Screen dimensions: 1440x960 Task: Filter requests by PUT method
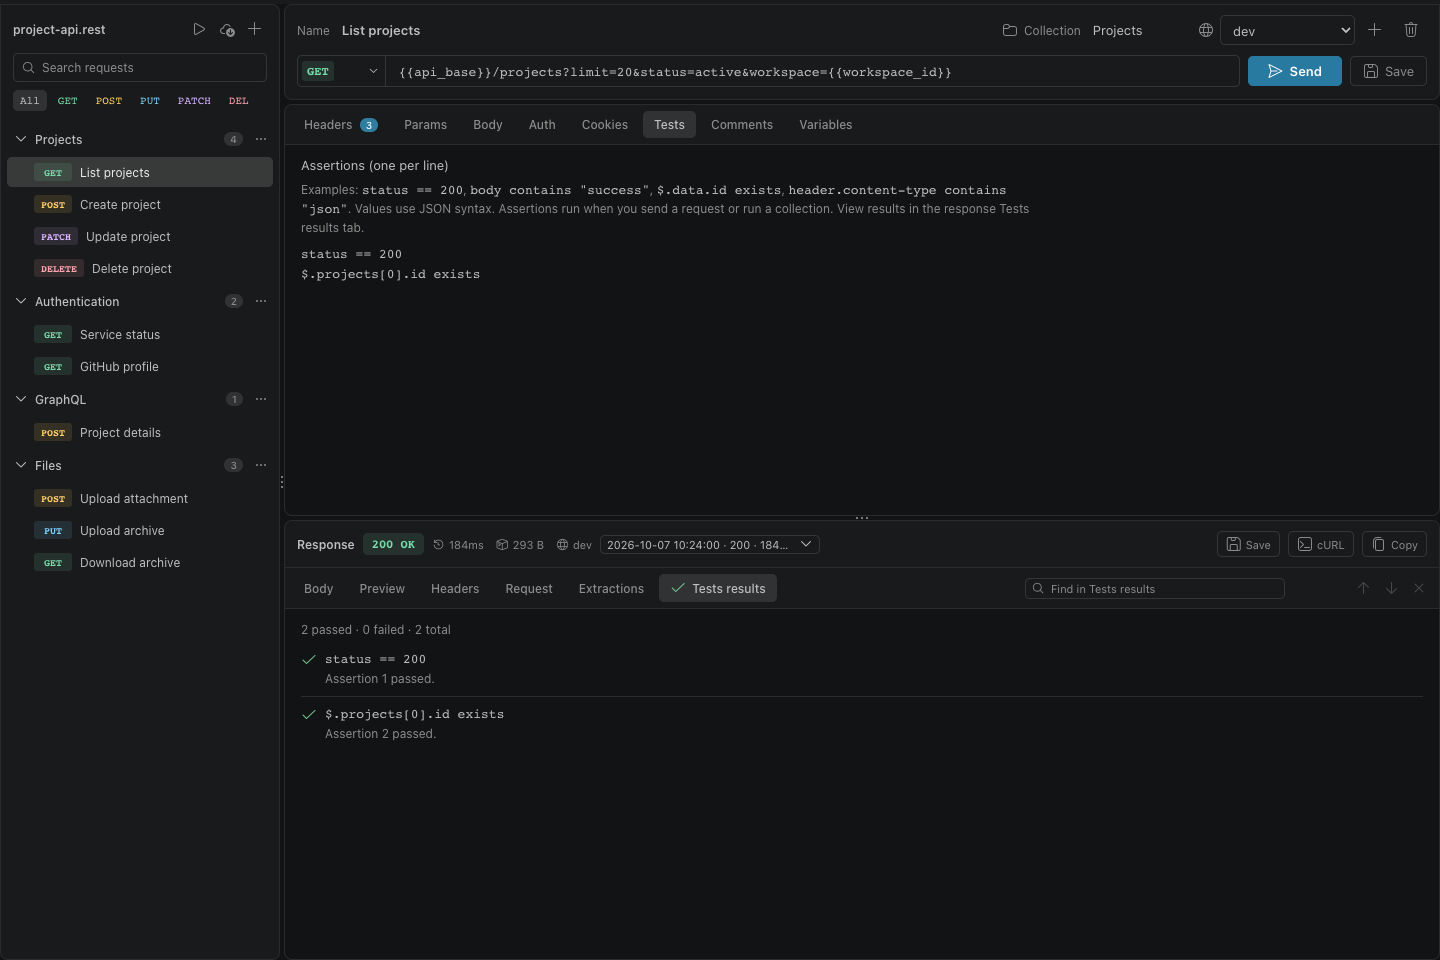pos(150,100)
